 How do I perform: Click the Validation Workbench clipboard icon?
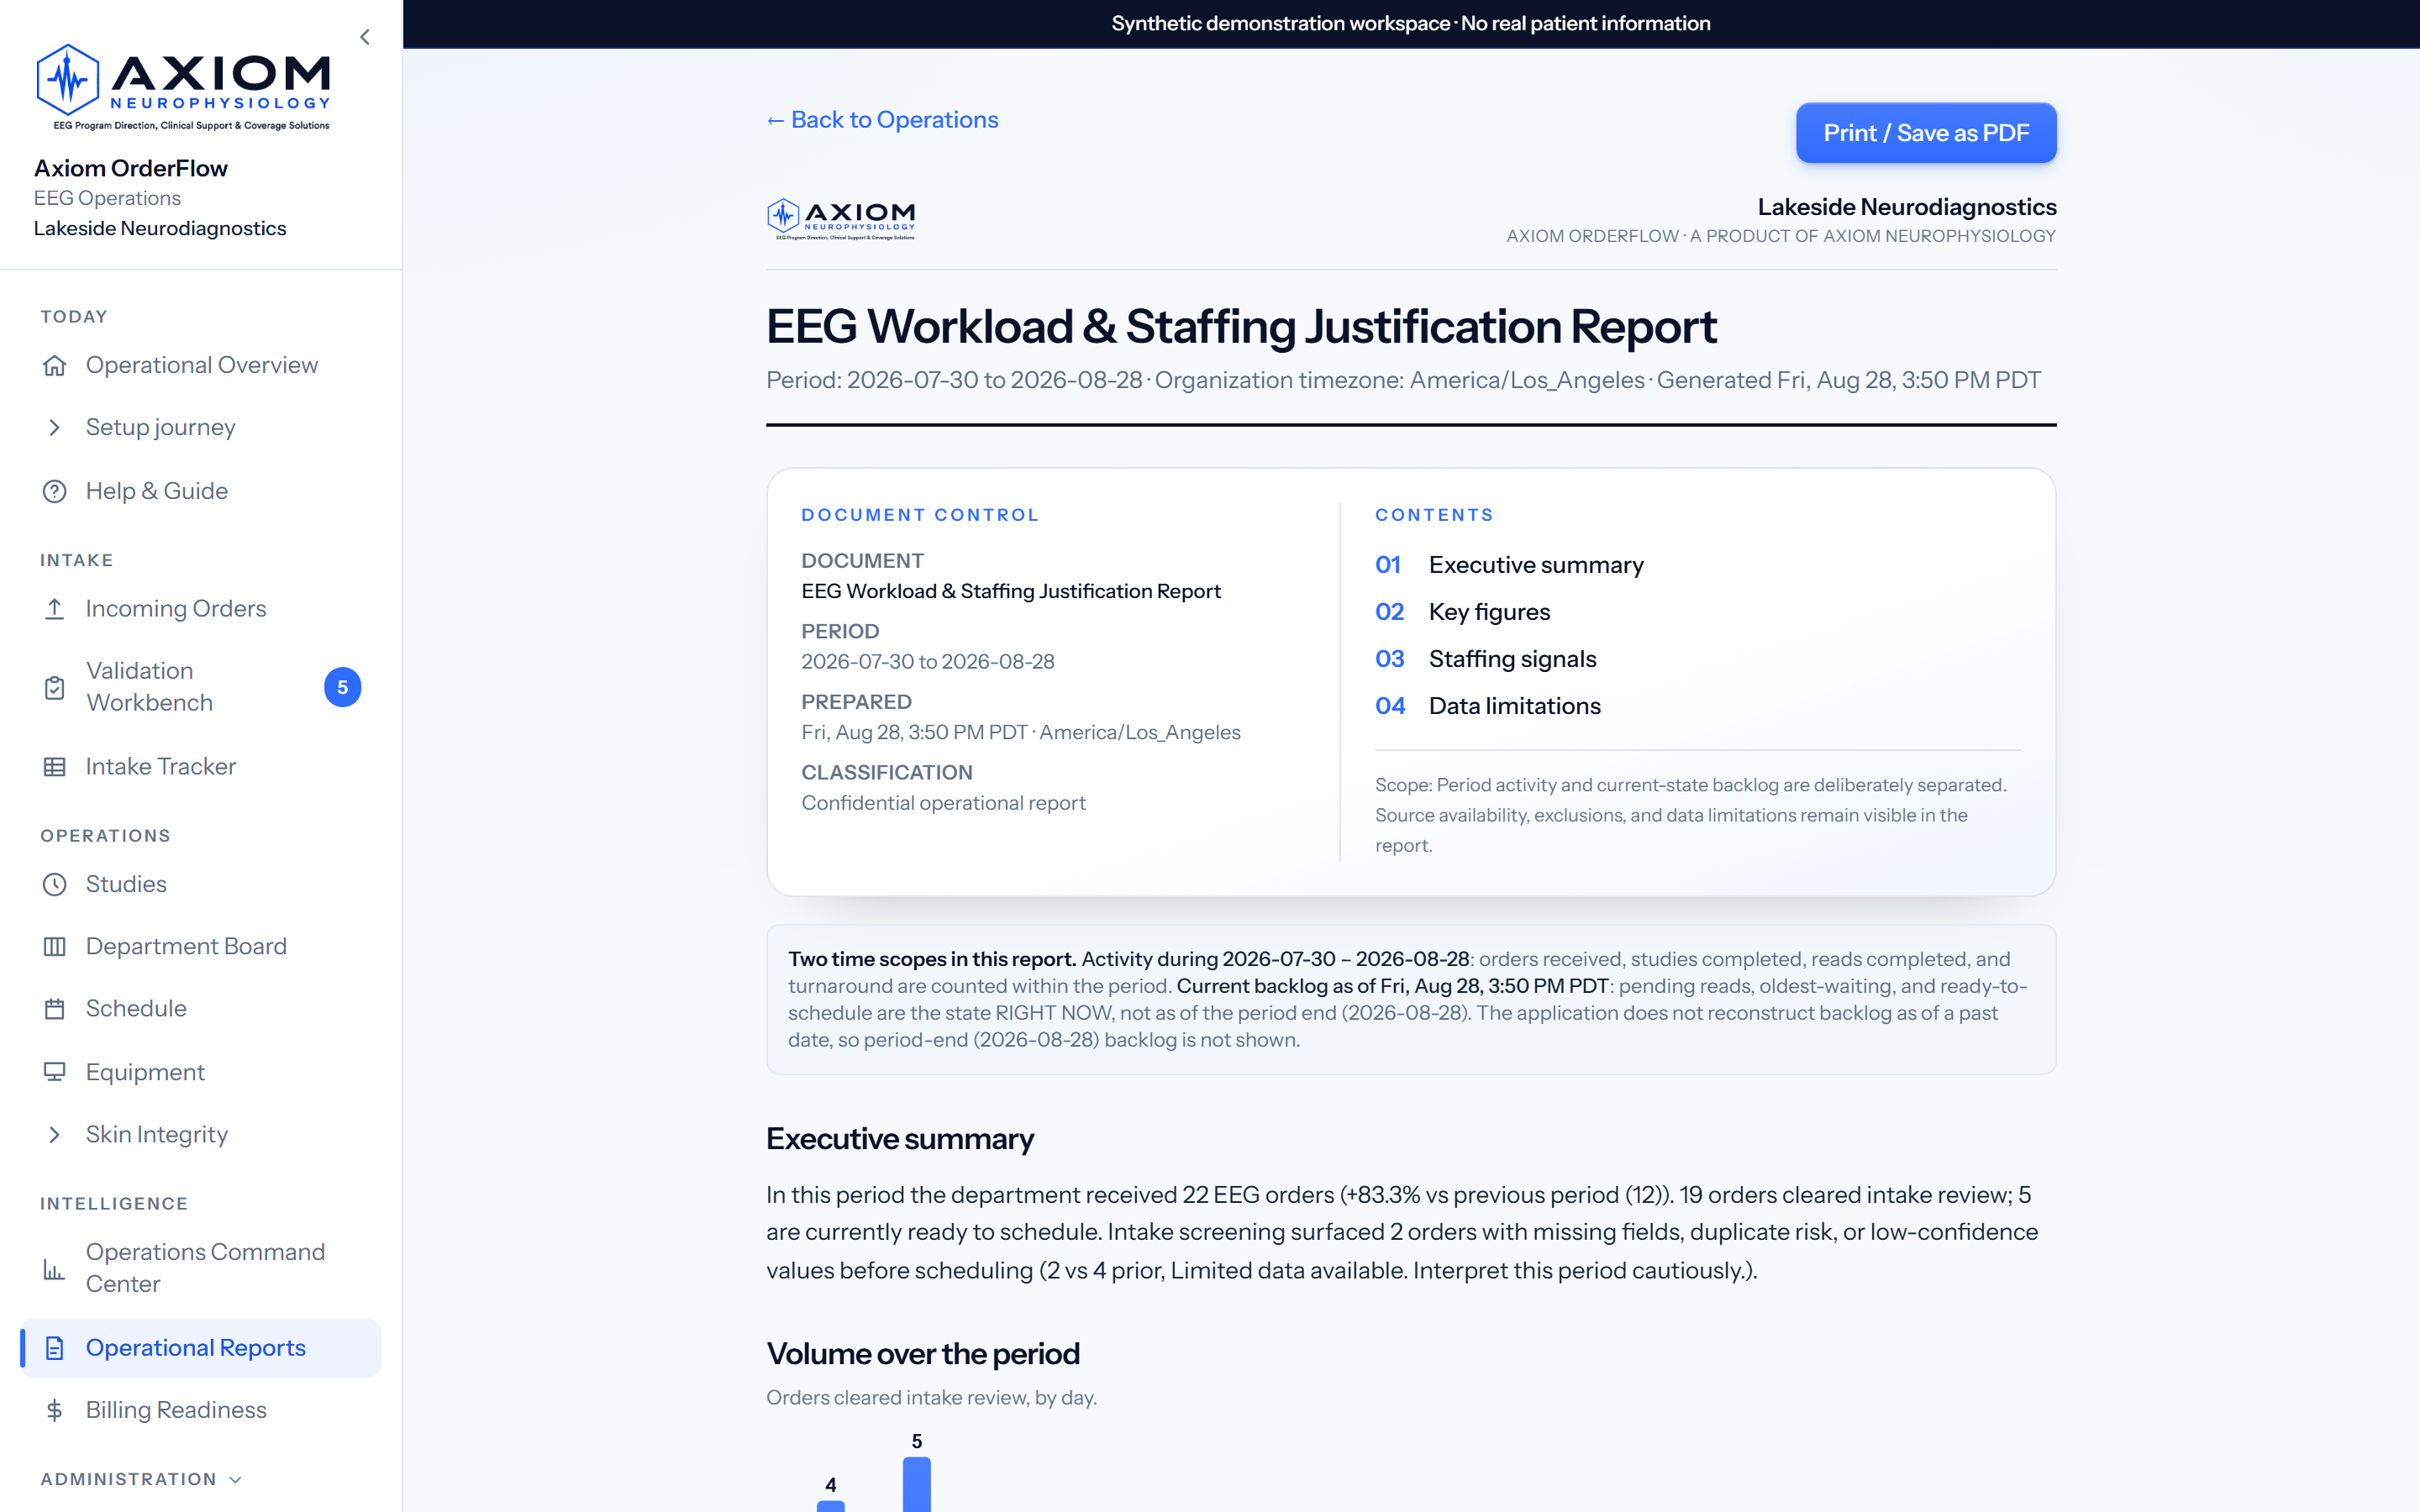(x=55, y=687)
